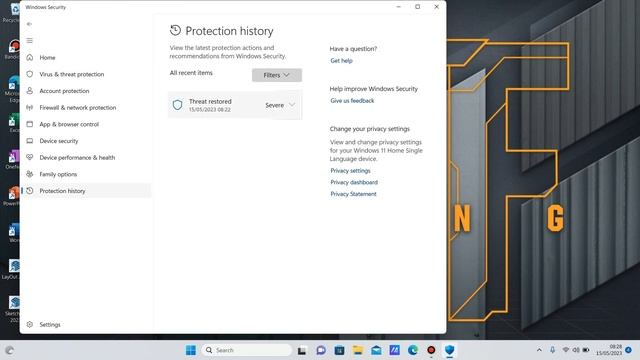Click the Windows Security shield in taskbar
This screenshot has height=360, width=640.
coord(449,350)
